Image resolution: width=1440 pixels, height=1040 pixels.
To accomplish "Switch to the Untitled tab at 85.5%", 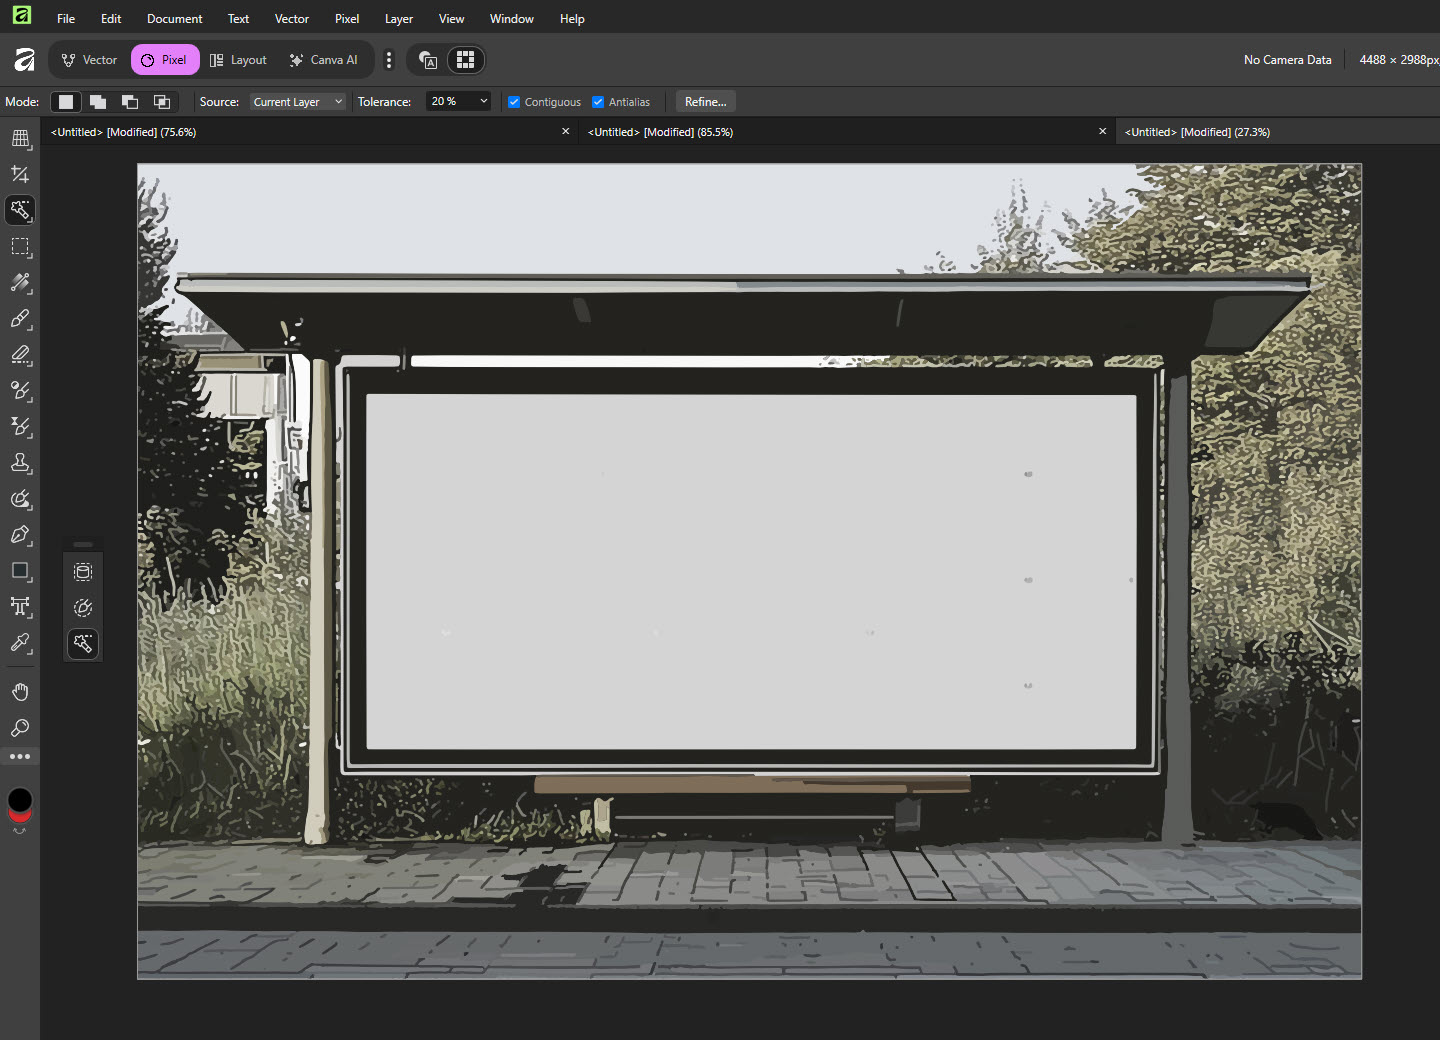I will (847, 132).
